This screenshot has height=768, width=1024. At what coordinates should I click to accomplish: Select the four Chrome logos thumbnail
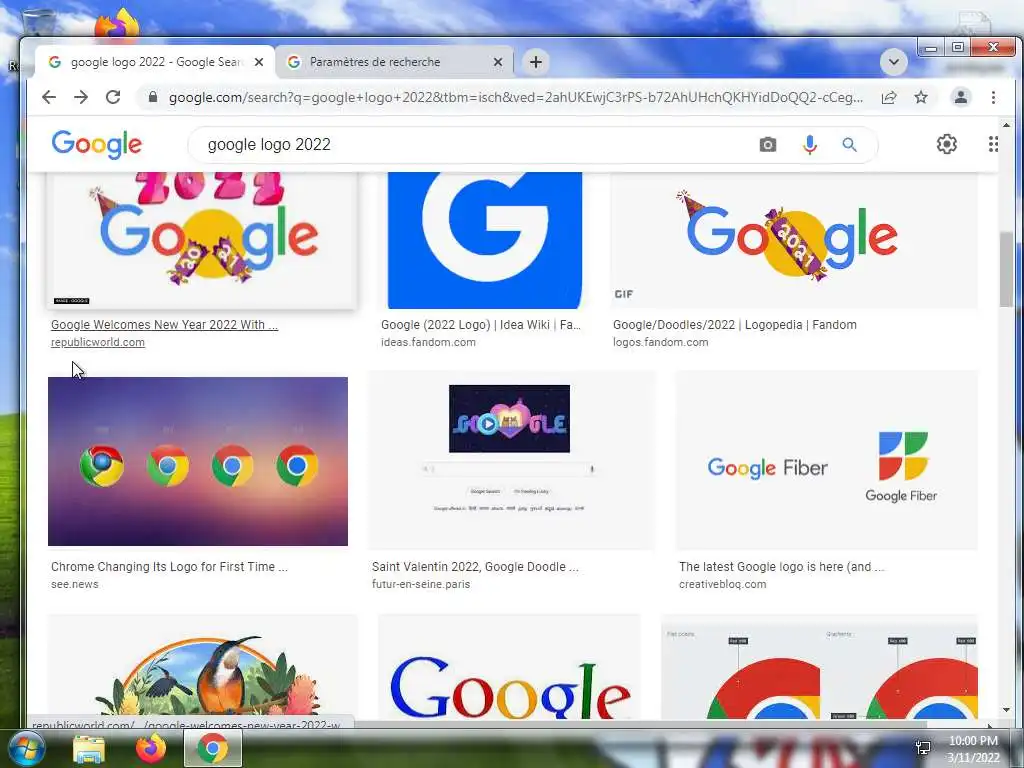pyautogui.click(x=198, y=461)
